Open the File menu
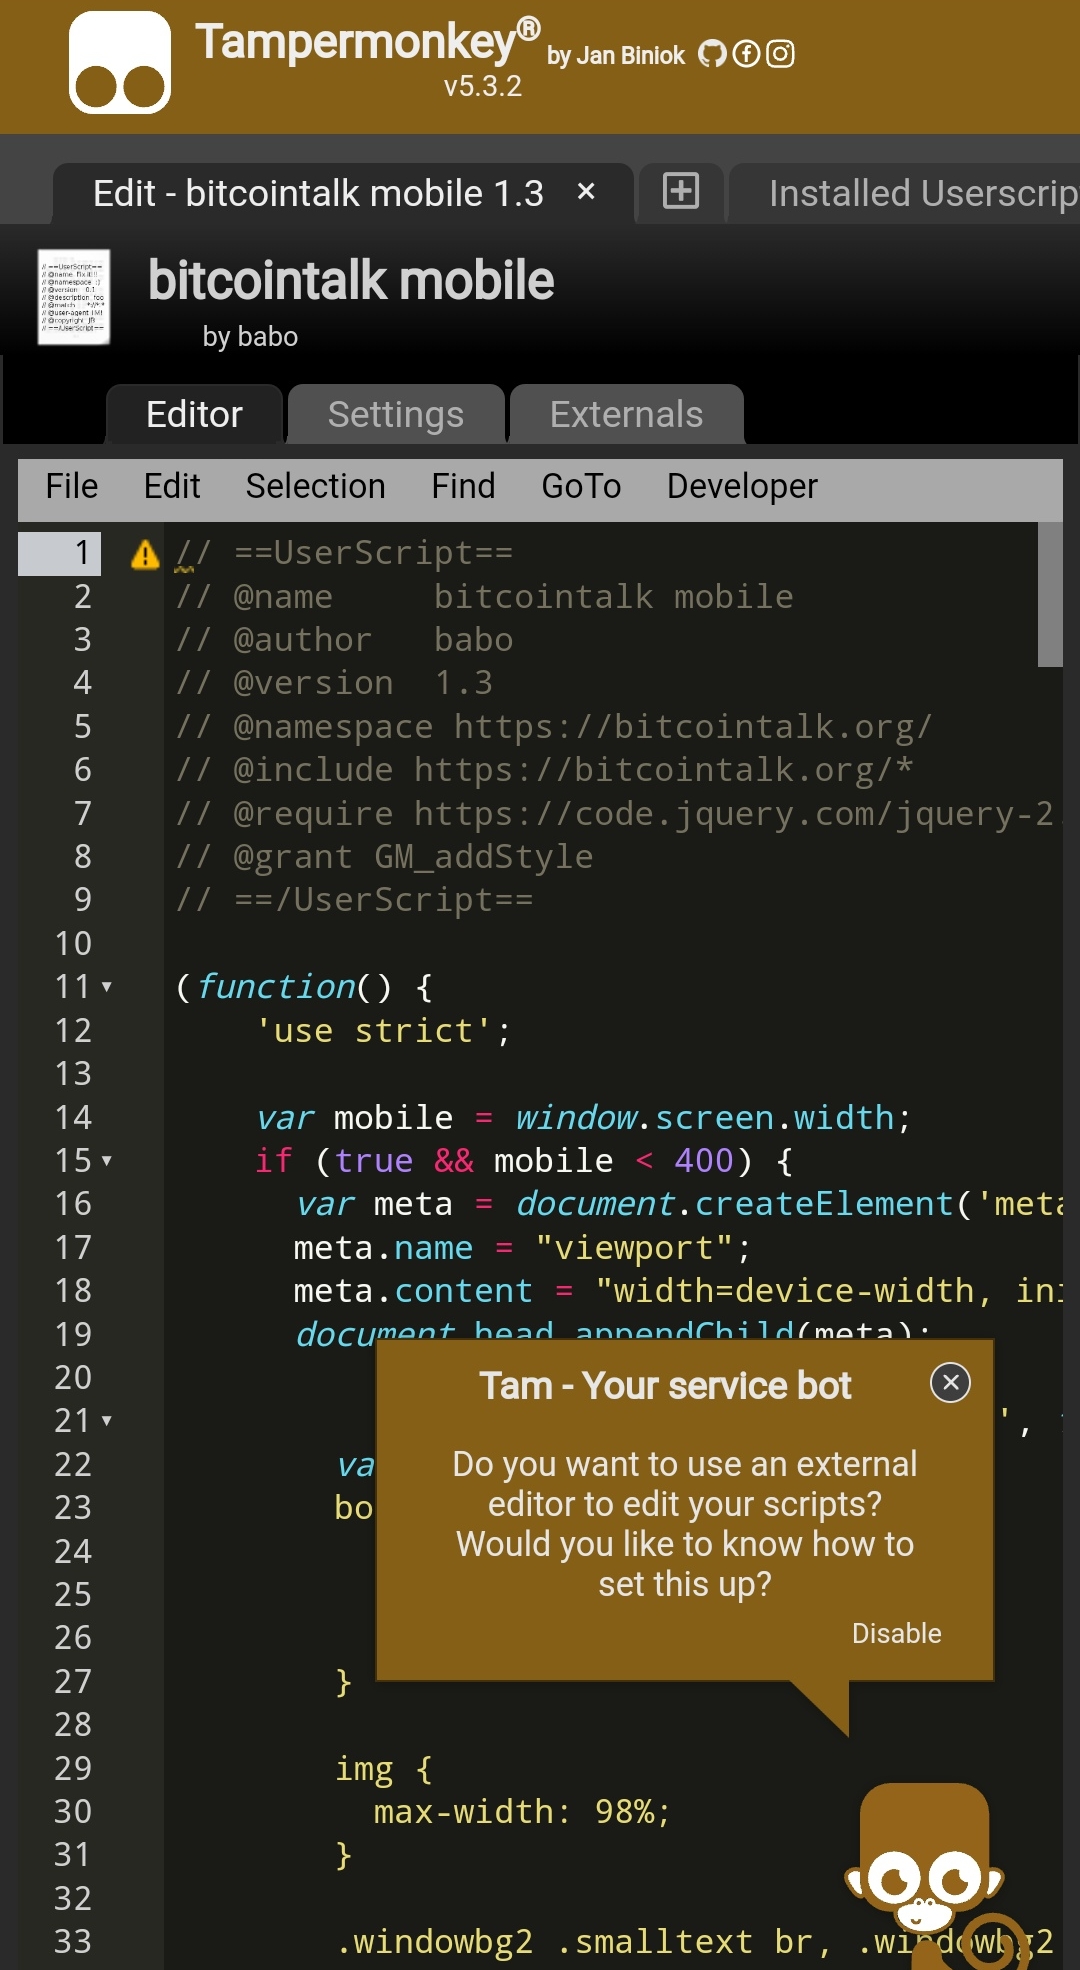 click(72, 486)
